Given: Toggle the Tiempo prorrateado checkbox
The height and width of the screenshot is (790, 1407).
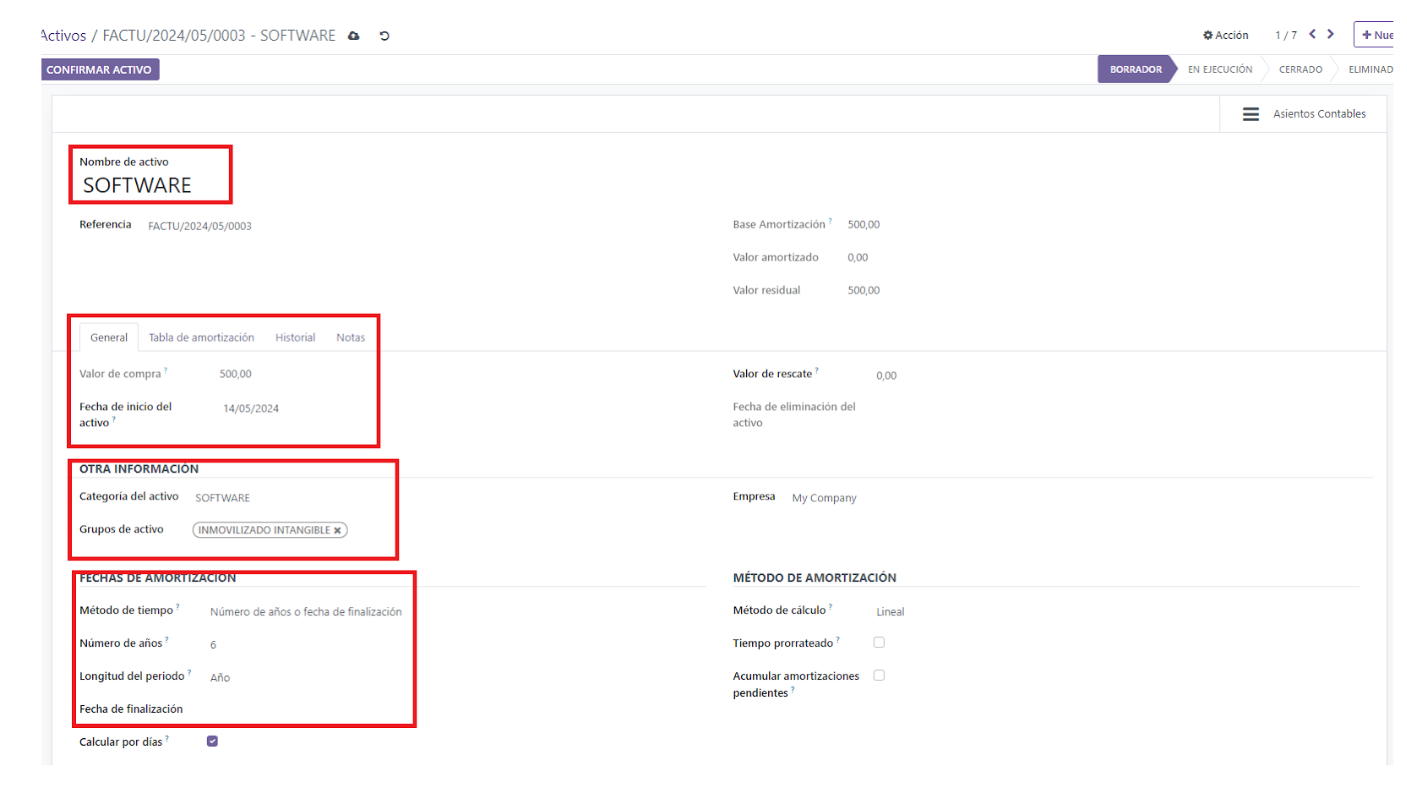Looking at the screenshot, I should (879, 642).
